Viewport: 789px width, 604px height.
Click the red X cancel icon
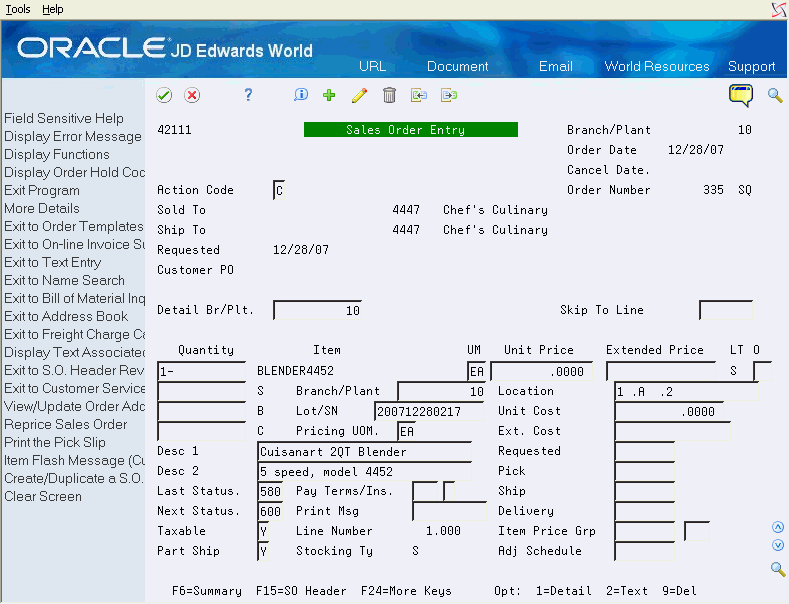(192, 95)
